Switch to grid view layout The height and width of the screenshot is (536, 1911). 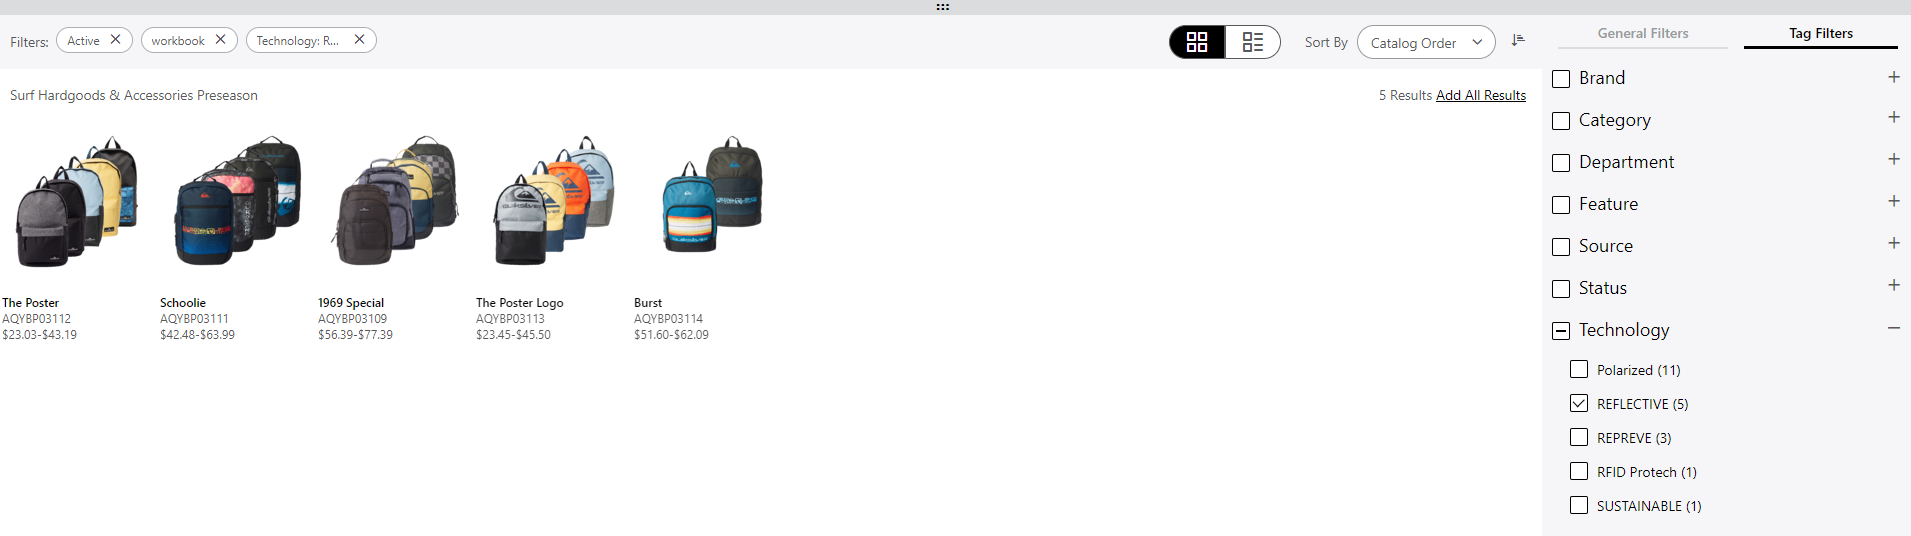(1197, 42)
